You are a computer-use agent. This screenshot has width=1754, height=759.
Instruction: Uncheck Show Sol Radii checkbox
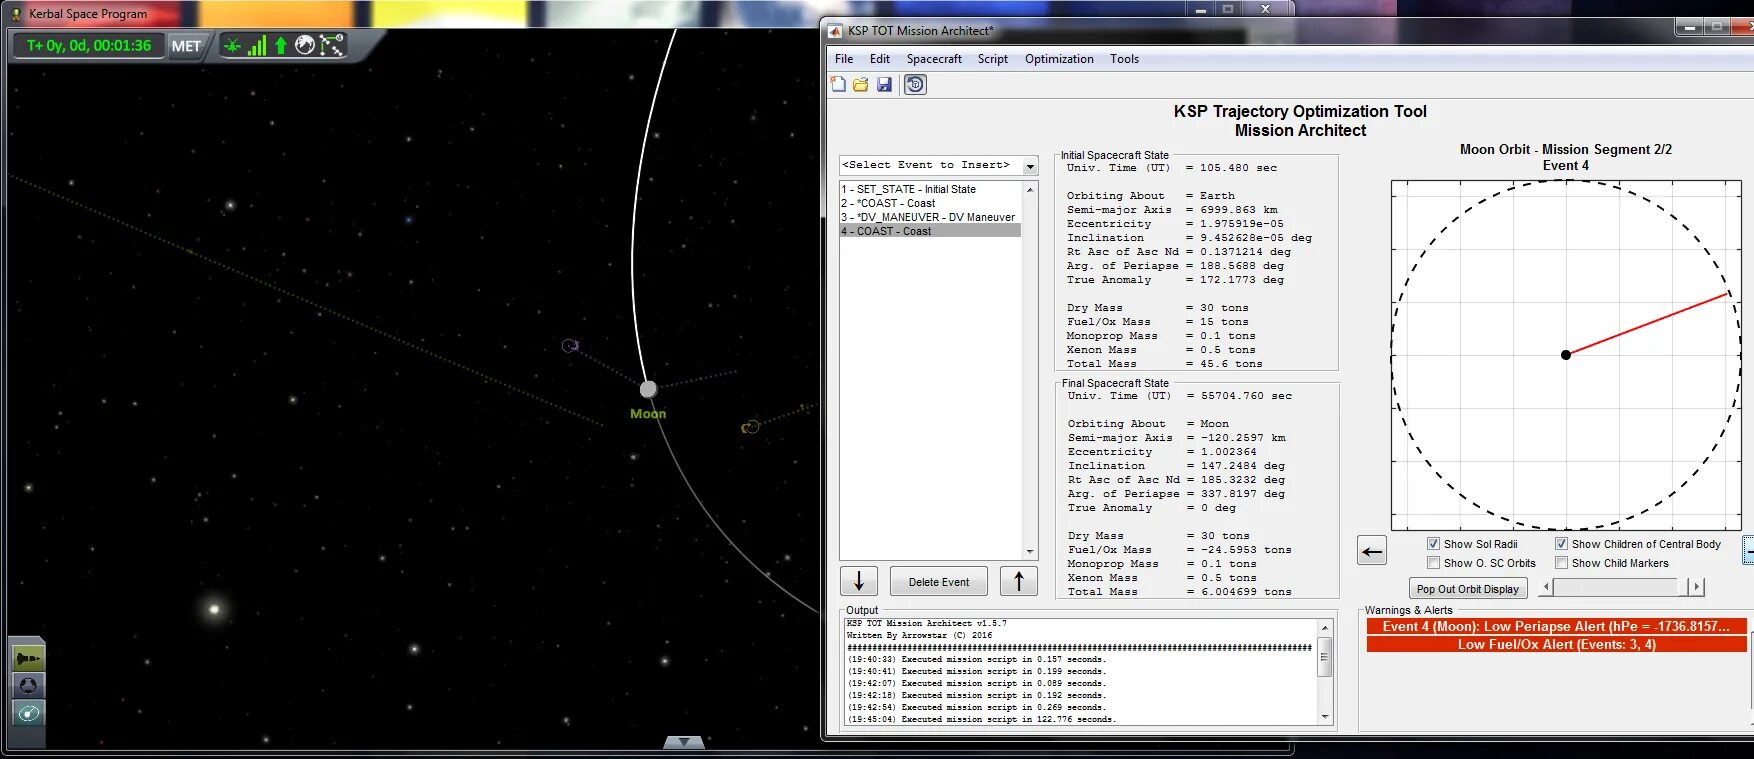tap(1433, 544)
